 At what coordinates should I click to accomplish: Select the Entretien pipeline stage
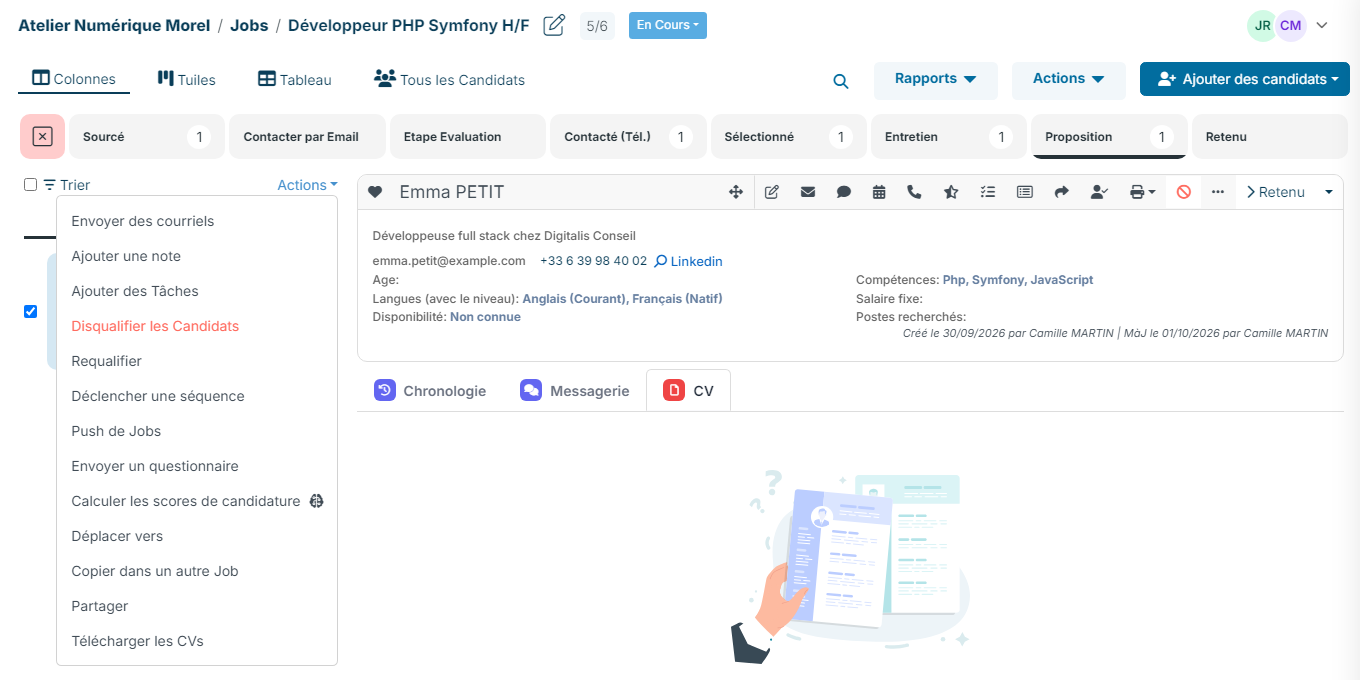(x=948, y=137)
